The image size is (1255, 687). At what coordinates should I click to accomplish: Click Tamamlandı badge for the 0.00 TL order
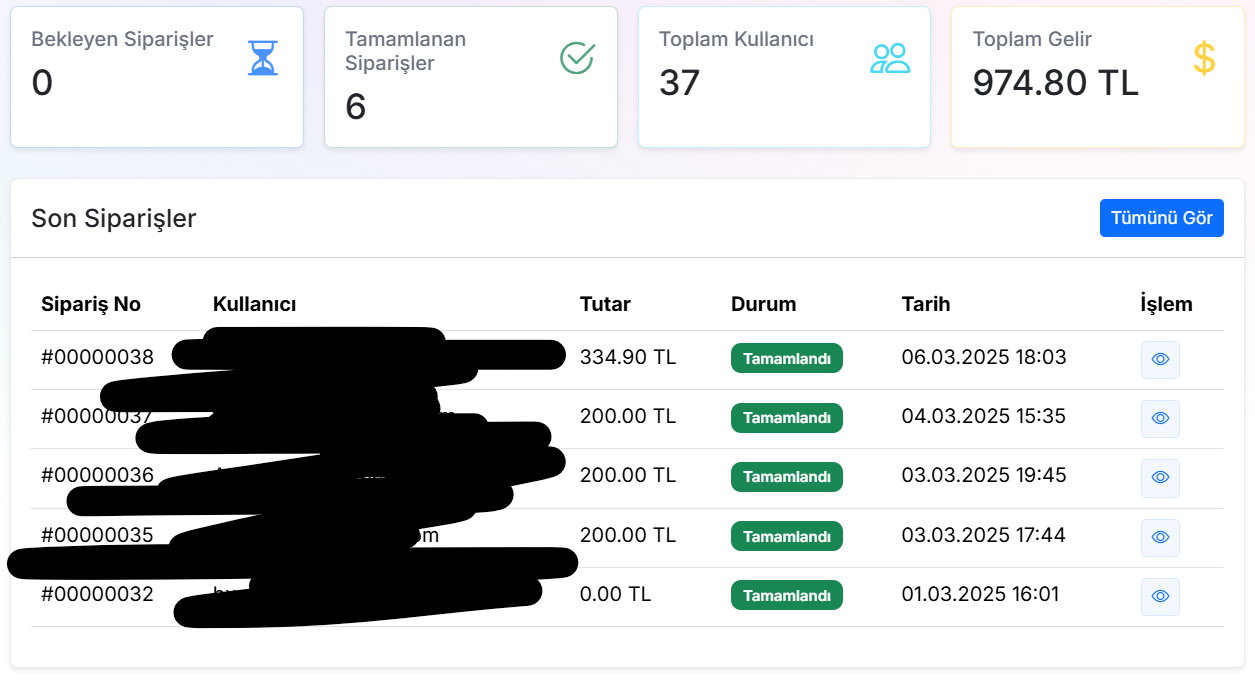[x=787, y=595]
